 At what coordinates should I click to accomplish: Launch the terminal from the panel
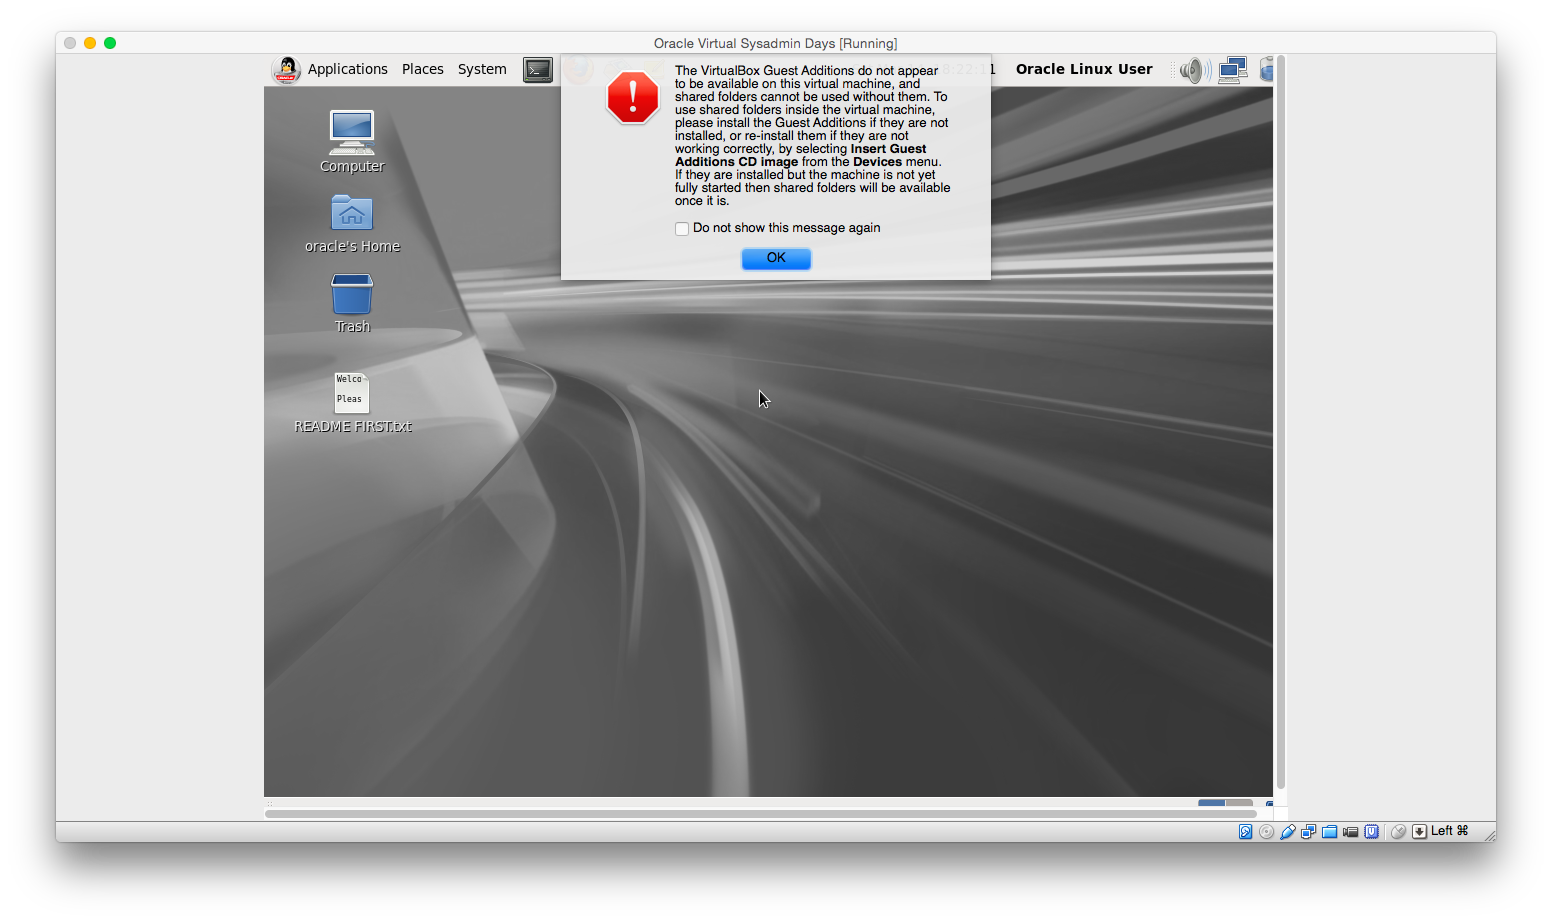(538, 70)
